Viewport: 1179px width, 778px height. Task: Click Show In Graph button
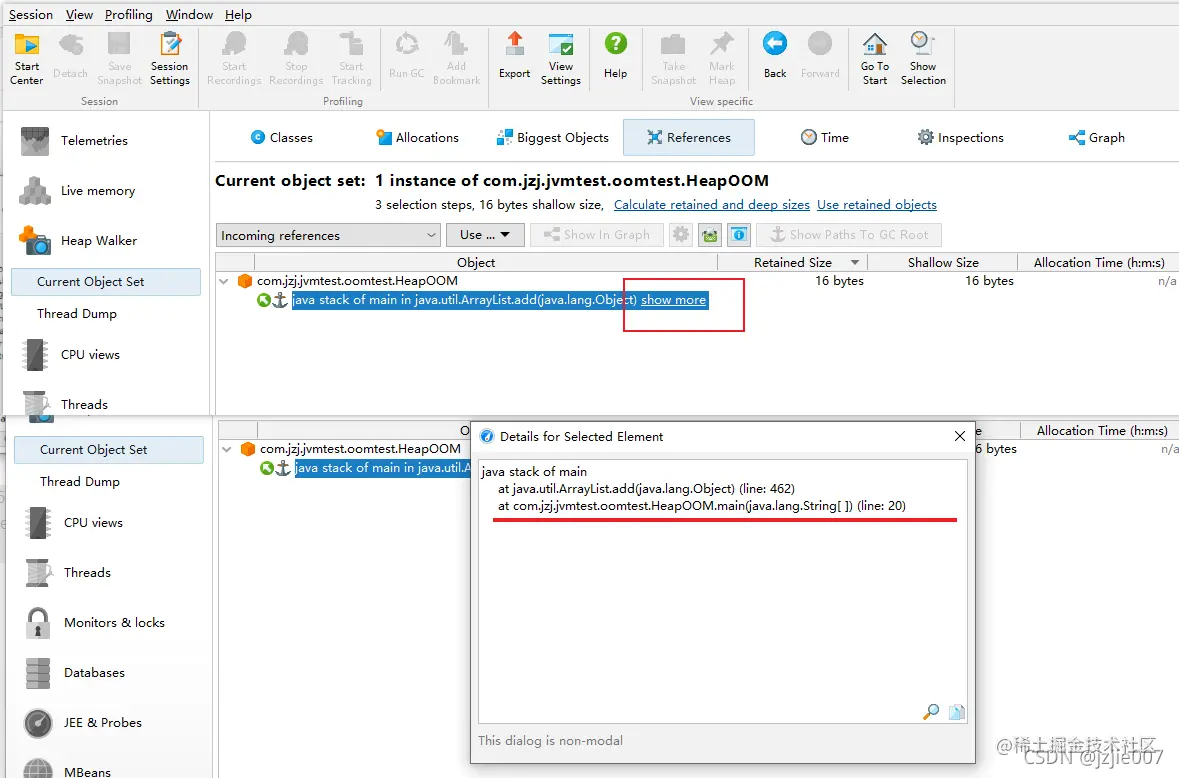click(x=597, y=235)
